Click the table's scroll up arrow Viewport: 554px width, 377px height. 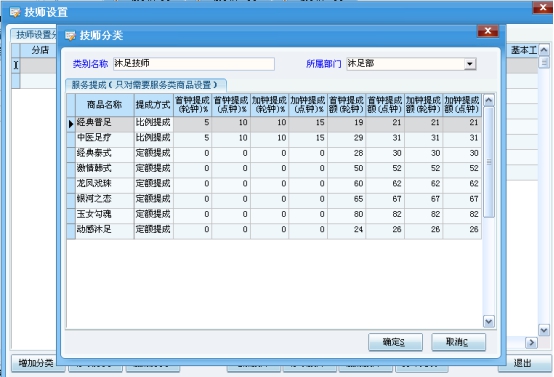point(489,100)
